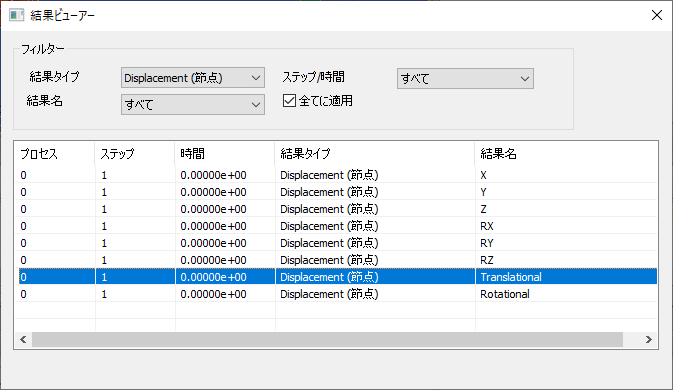673x390 pixels.
Task: Select the RY result row
Action: click(x=336, y=243)
